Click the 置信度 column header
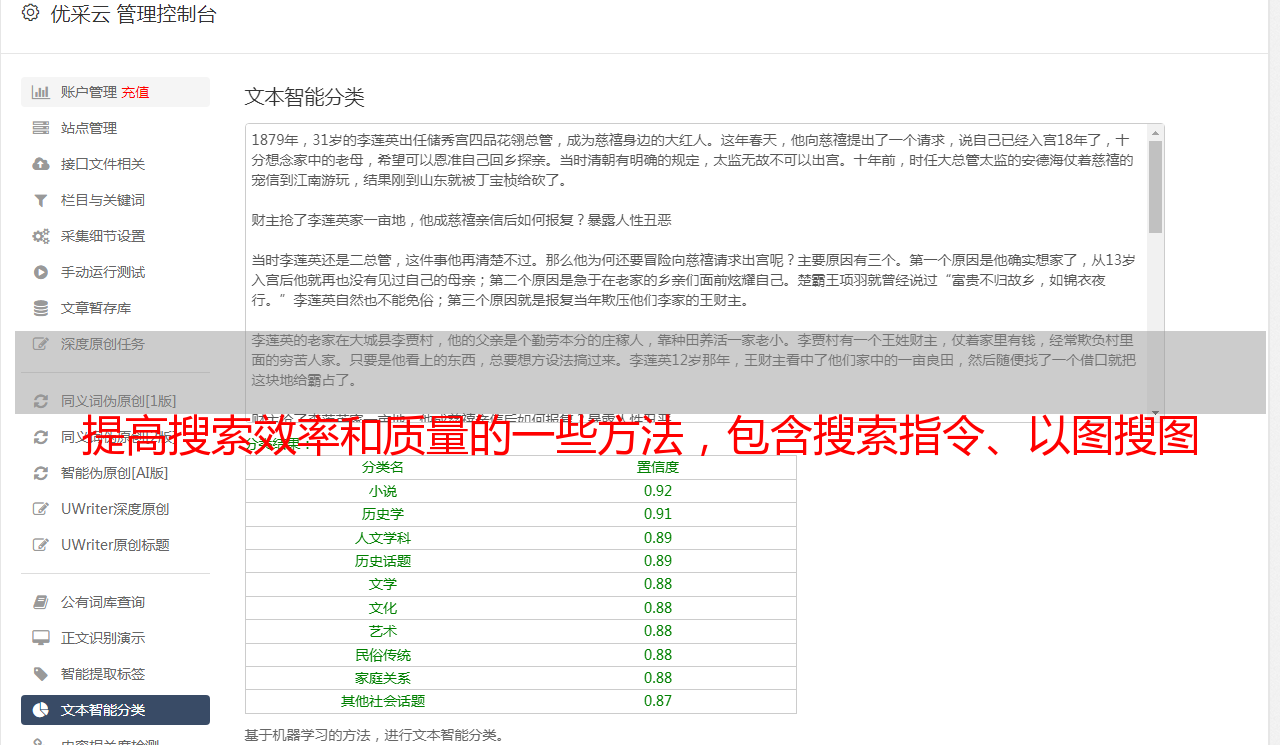 coord(658,467)
